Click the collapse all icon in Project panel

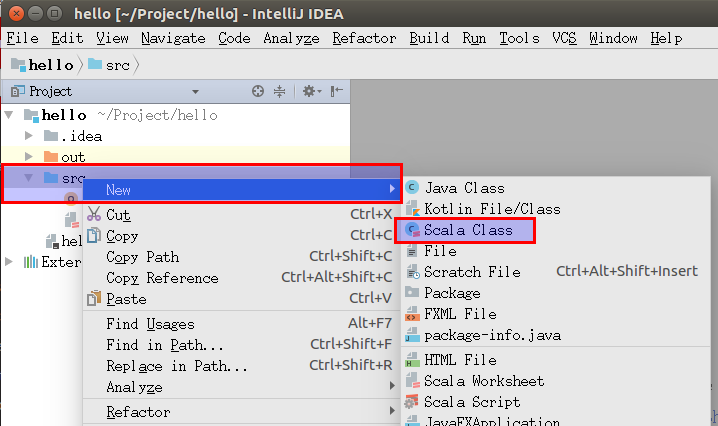click(281, 91)
